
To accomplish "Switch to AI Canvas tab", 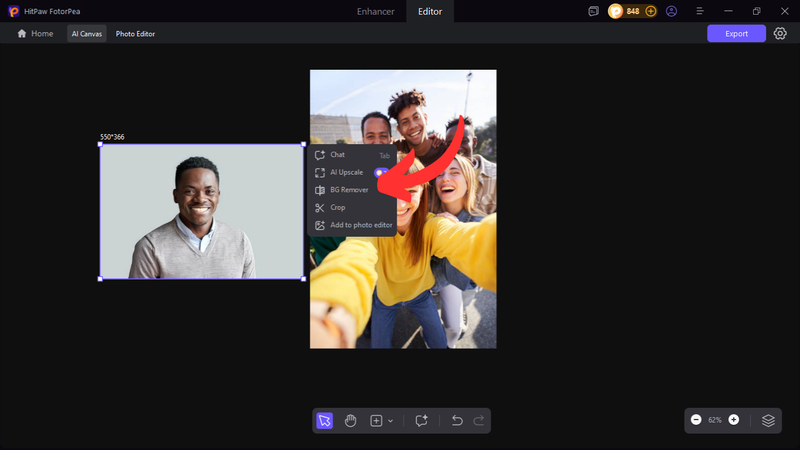I will pyautogui.click(x=87, y=34).
